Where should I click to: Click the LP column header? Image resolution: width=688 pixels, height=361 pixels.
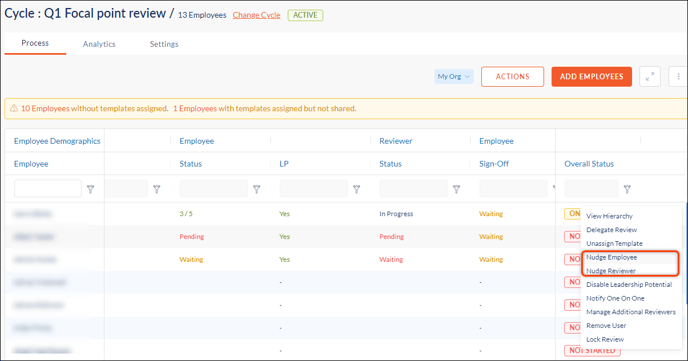[x=284, y=164]
